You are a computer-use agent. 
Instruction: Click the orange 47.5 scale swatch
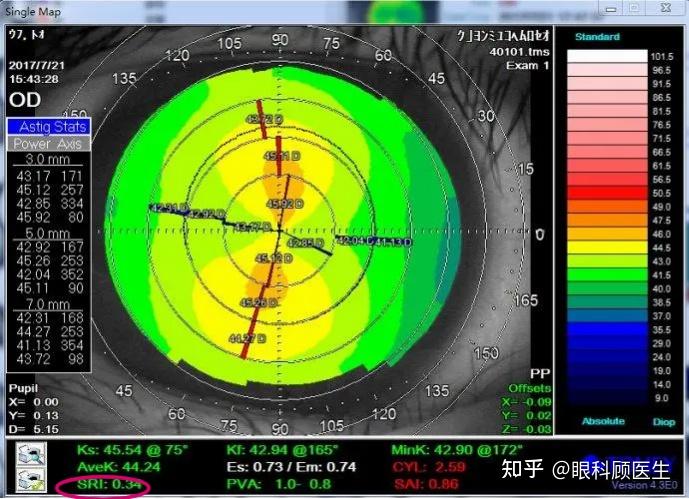[607, 220]
